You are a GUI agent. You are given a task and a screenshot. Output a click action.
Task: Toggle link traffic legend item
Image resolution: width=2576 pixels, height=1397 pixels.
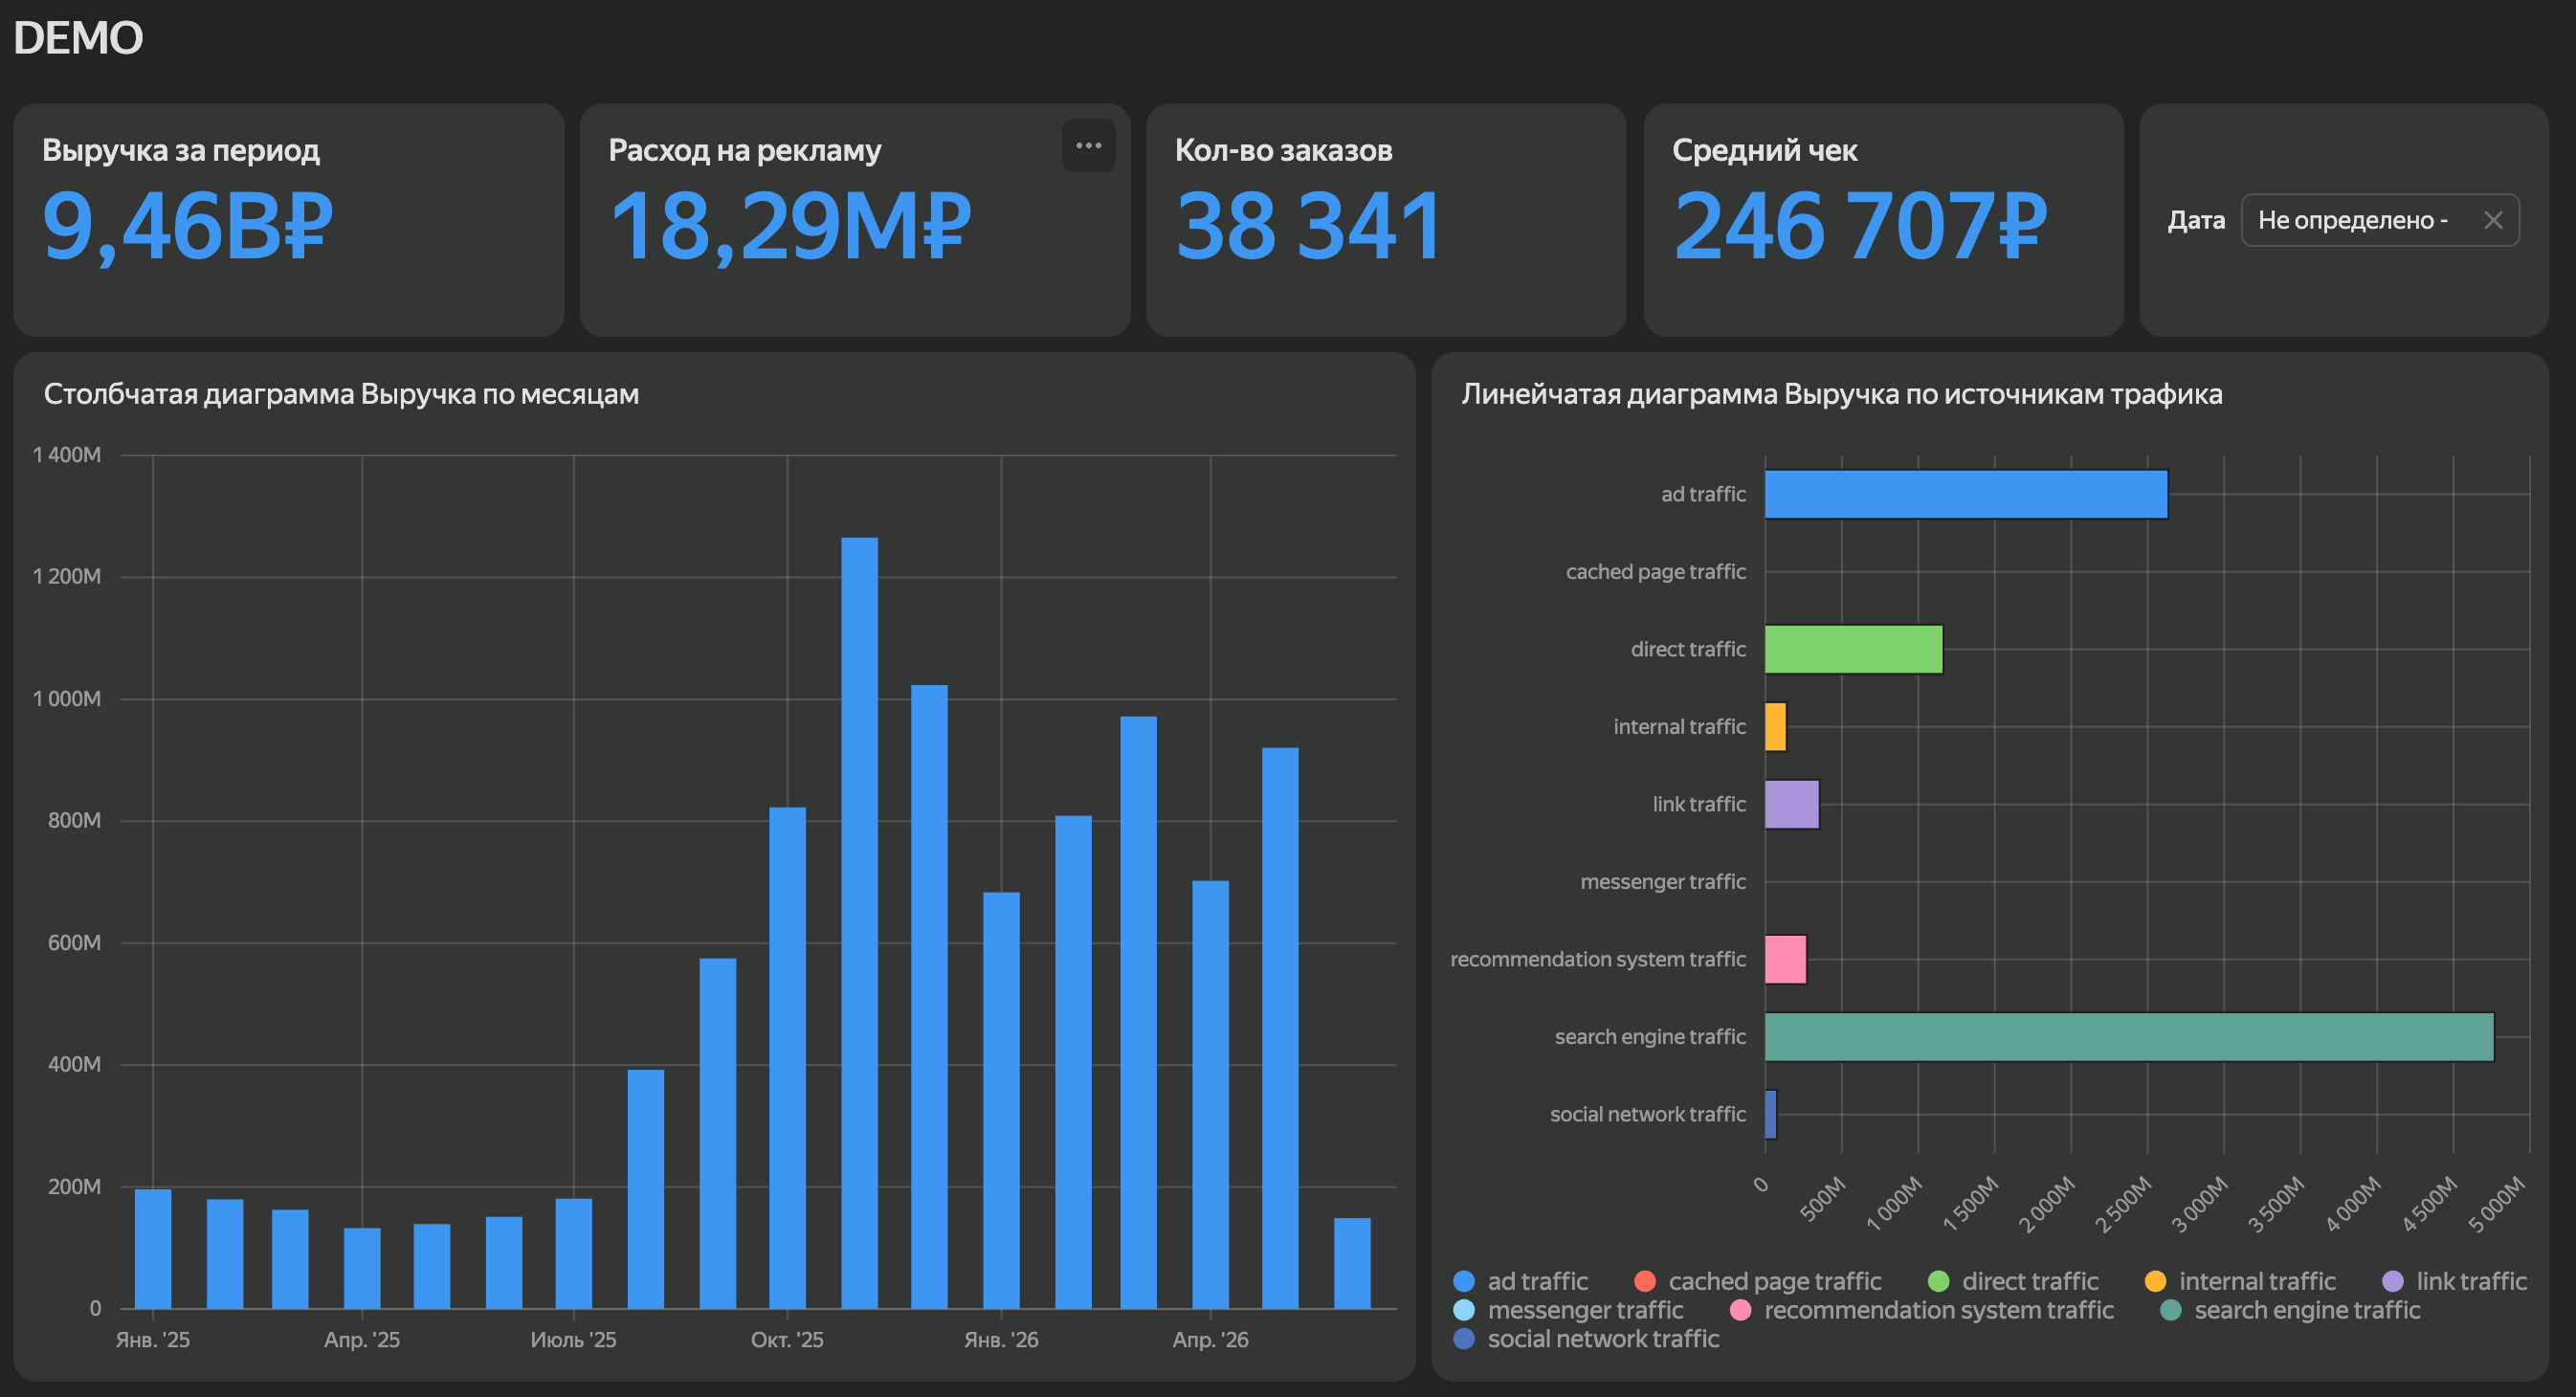(2454, 1281)
